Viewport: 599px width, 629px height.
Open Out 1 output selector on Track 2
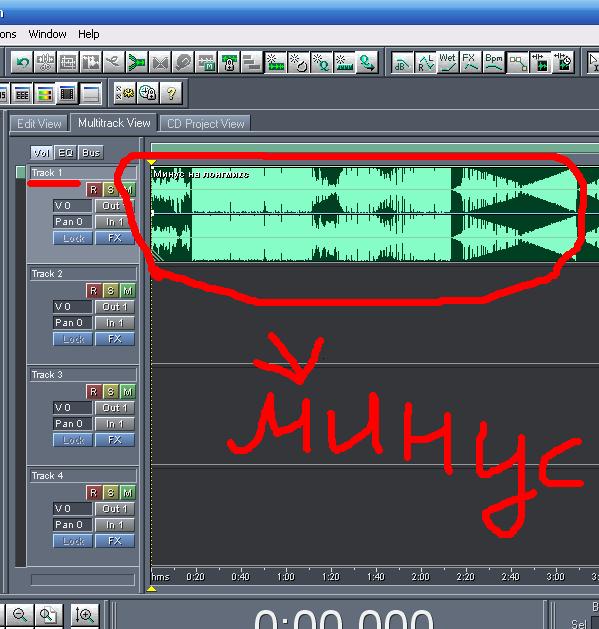[115, 307]
